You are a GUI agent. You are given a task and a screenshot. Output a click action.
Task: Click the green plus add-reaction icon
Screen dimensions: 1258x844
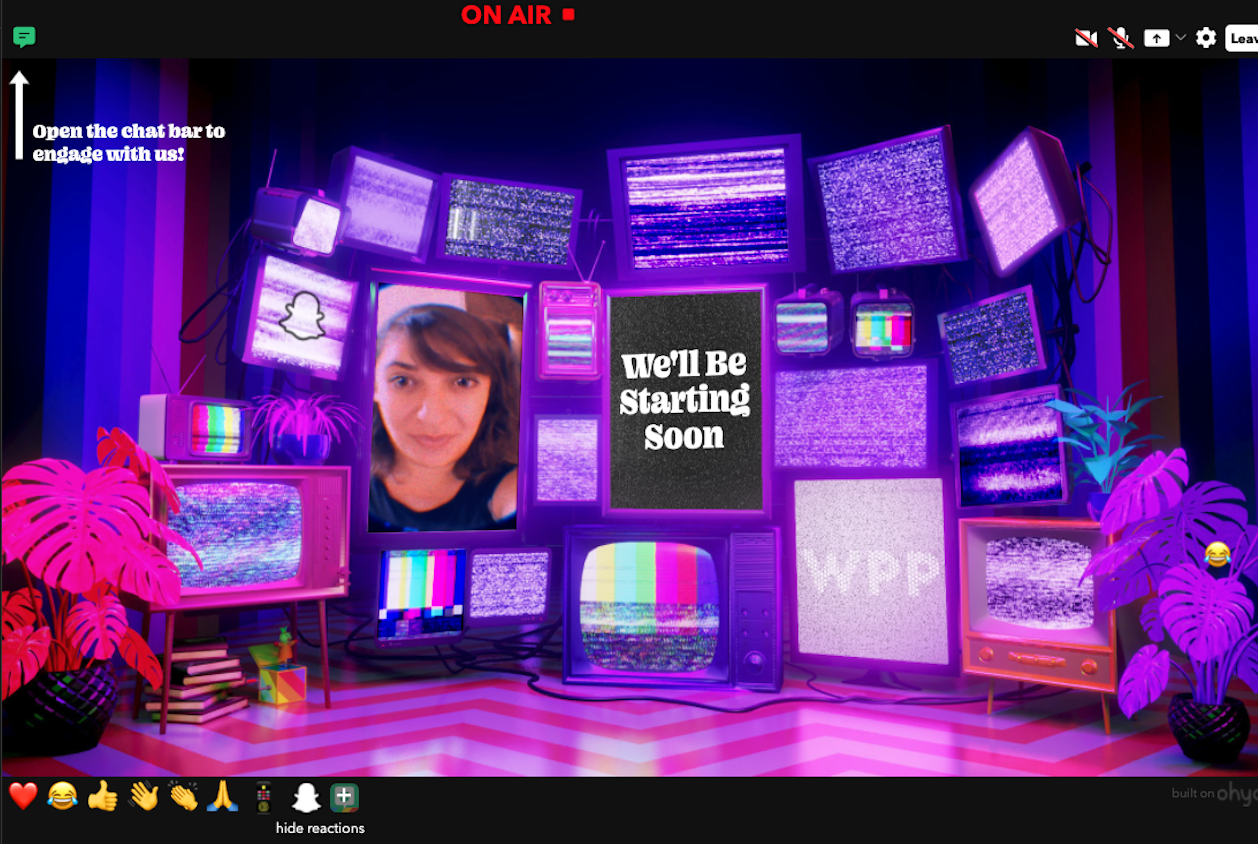344,797
